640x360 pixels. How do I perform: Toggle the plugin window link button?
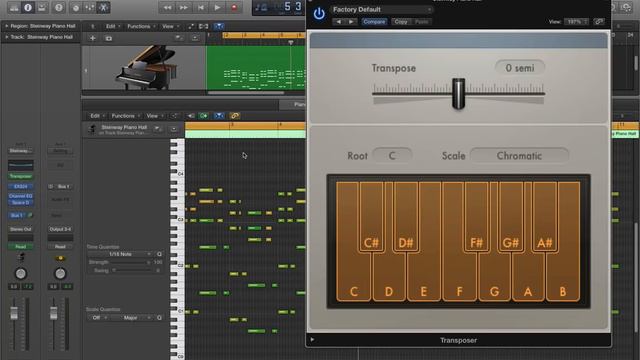[599, 22]
